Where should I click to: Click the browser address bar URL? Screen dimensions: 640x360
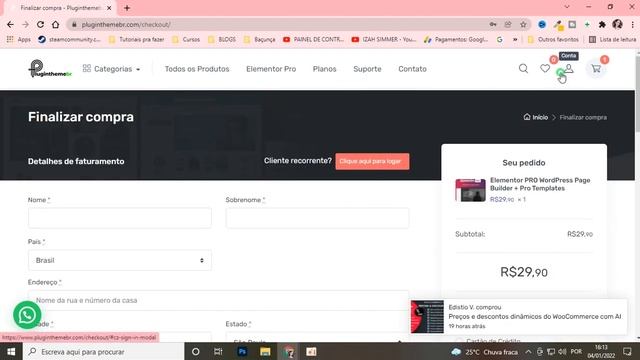(126, 24)
